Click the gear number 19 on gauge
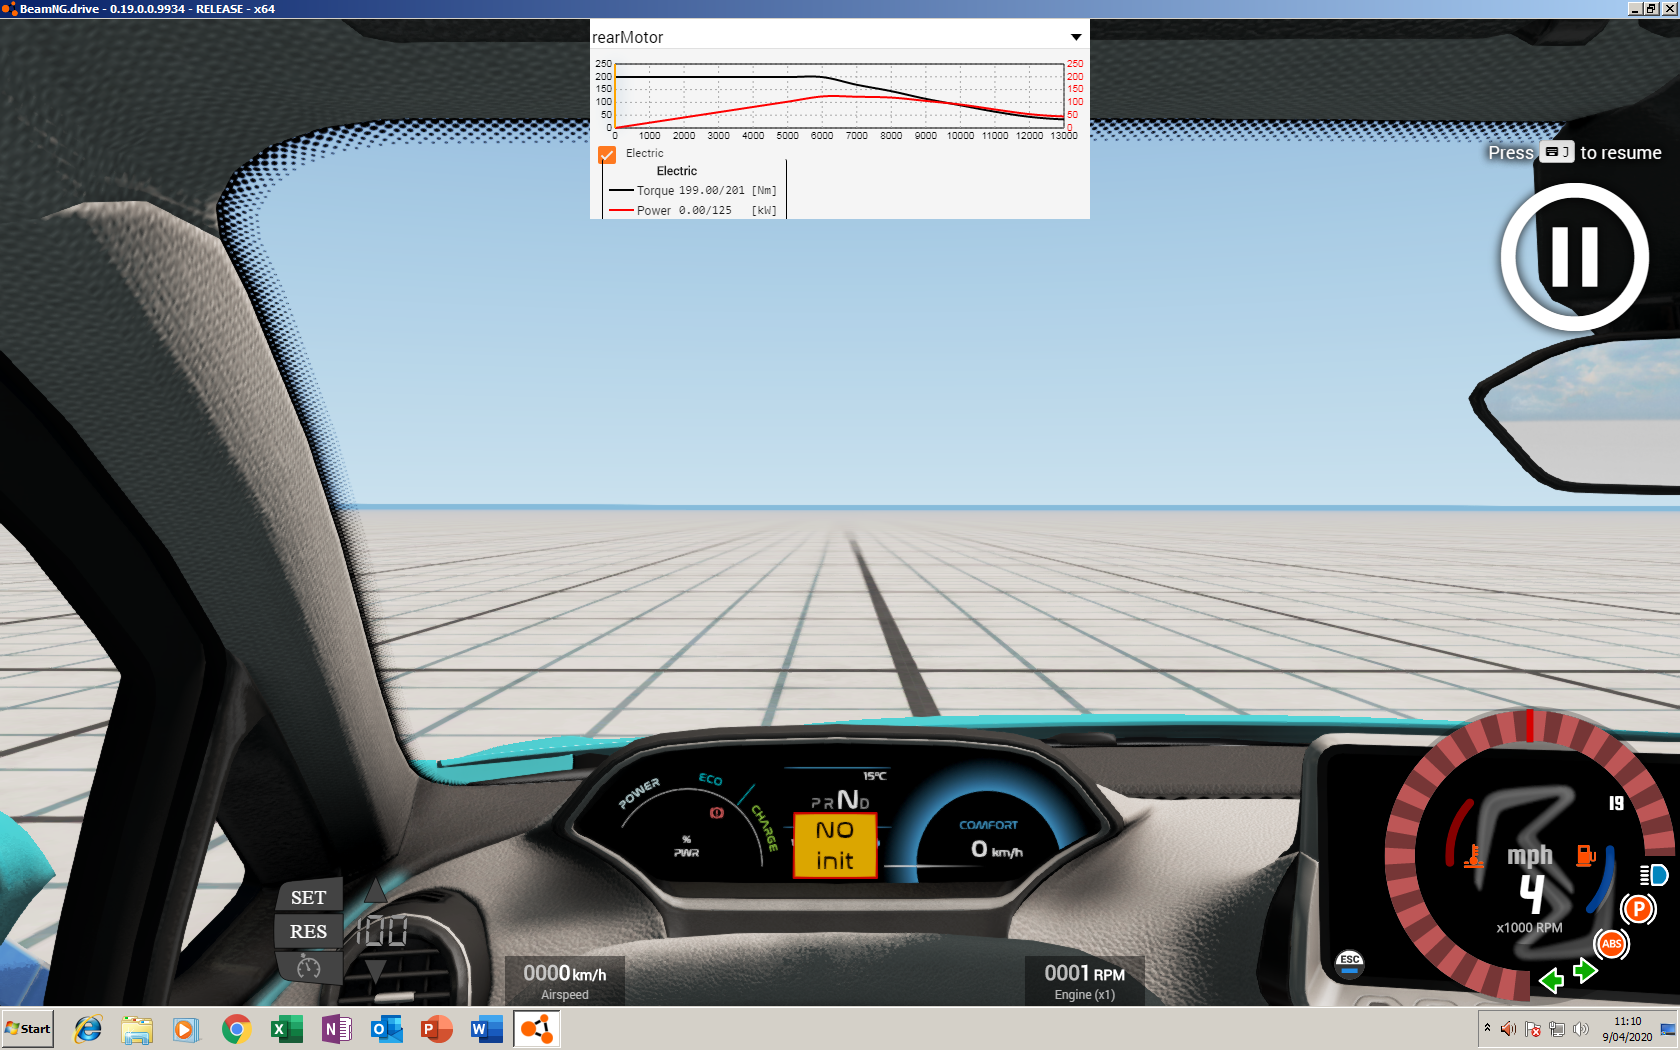The height and width of the screenshot is (1050, 1680). pyautogui.click(x=1616, y=803)
